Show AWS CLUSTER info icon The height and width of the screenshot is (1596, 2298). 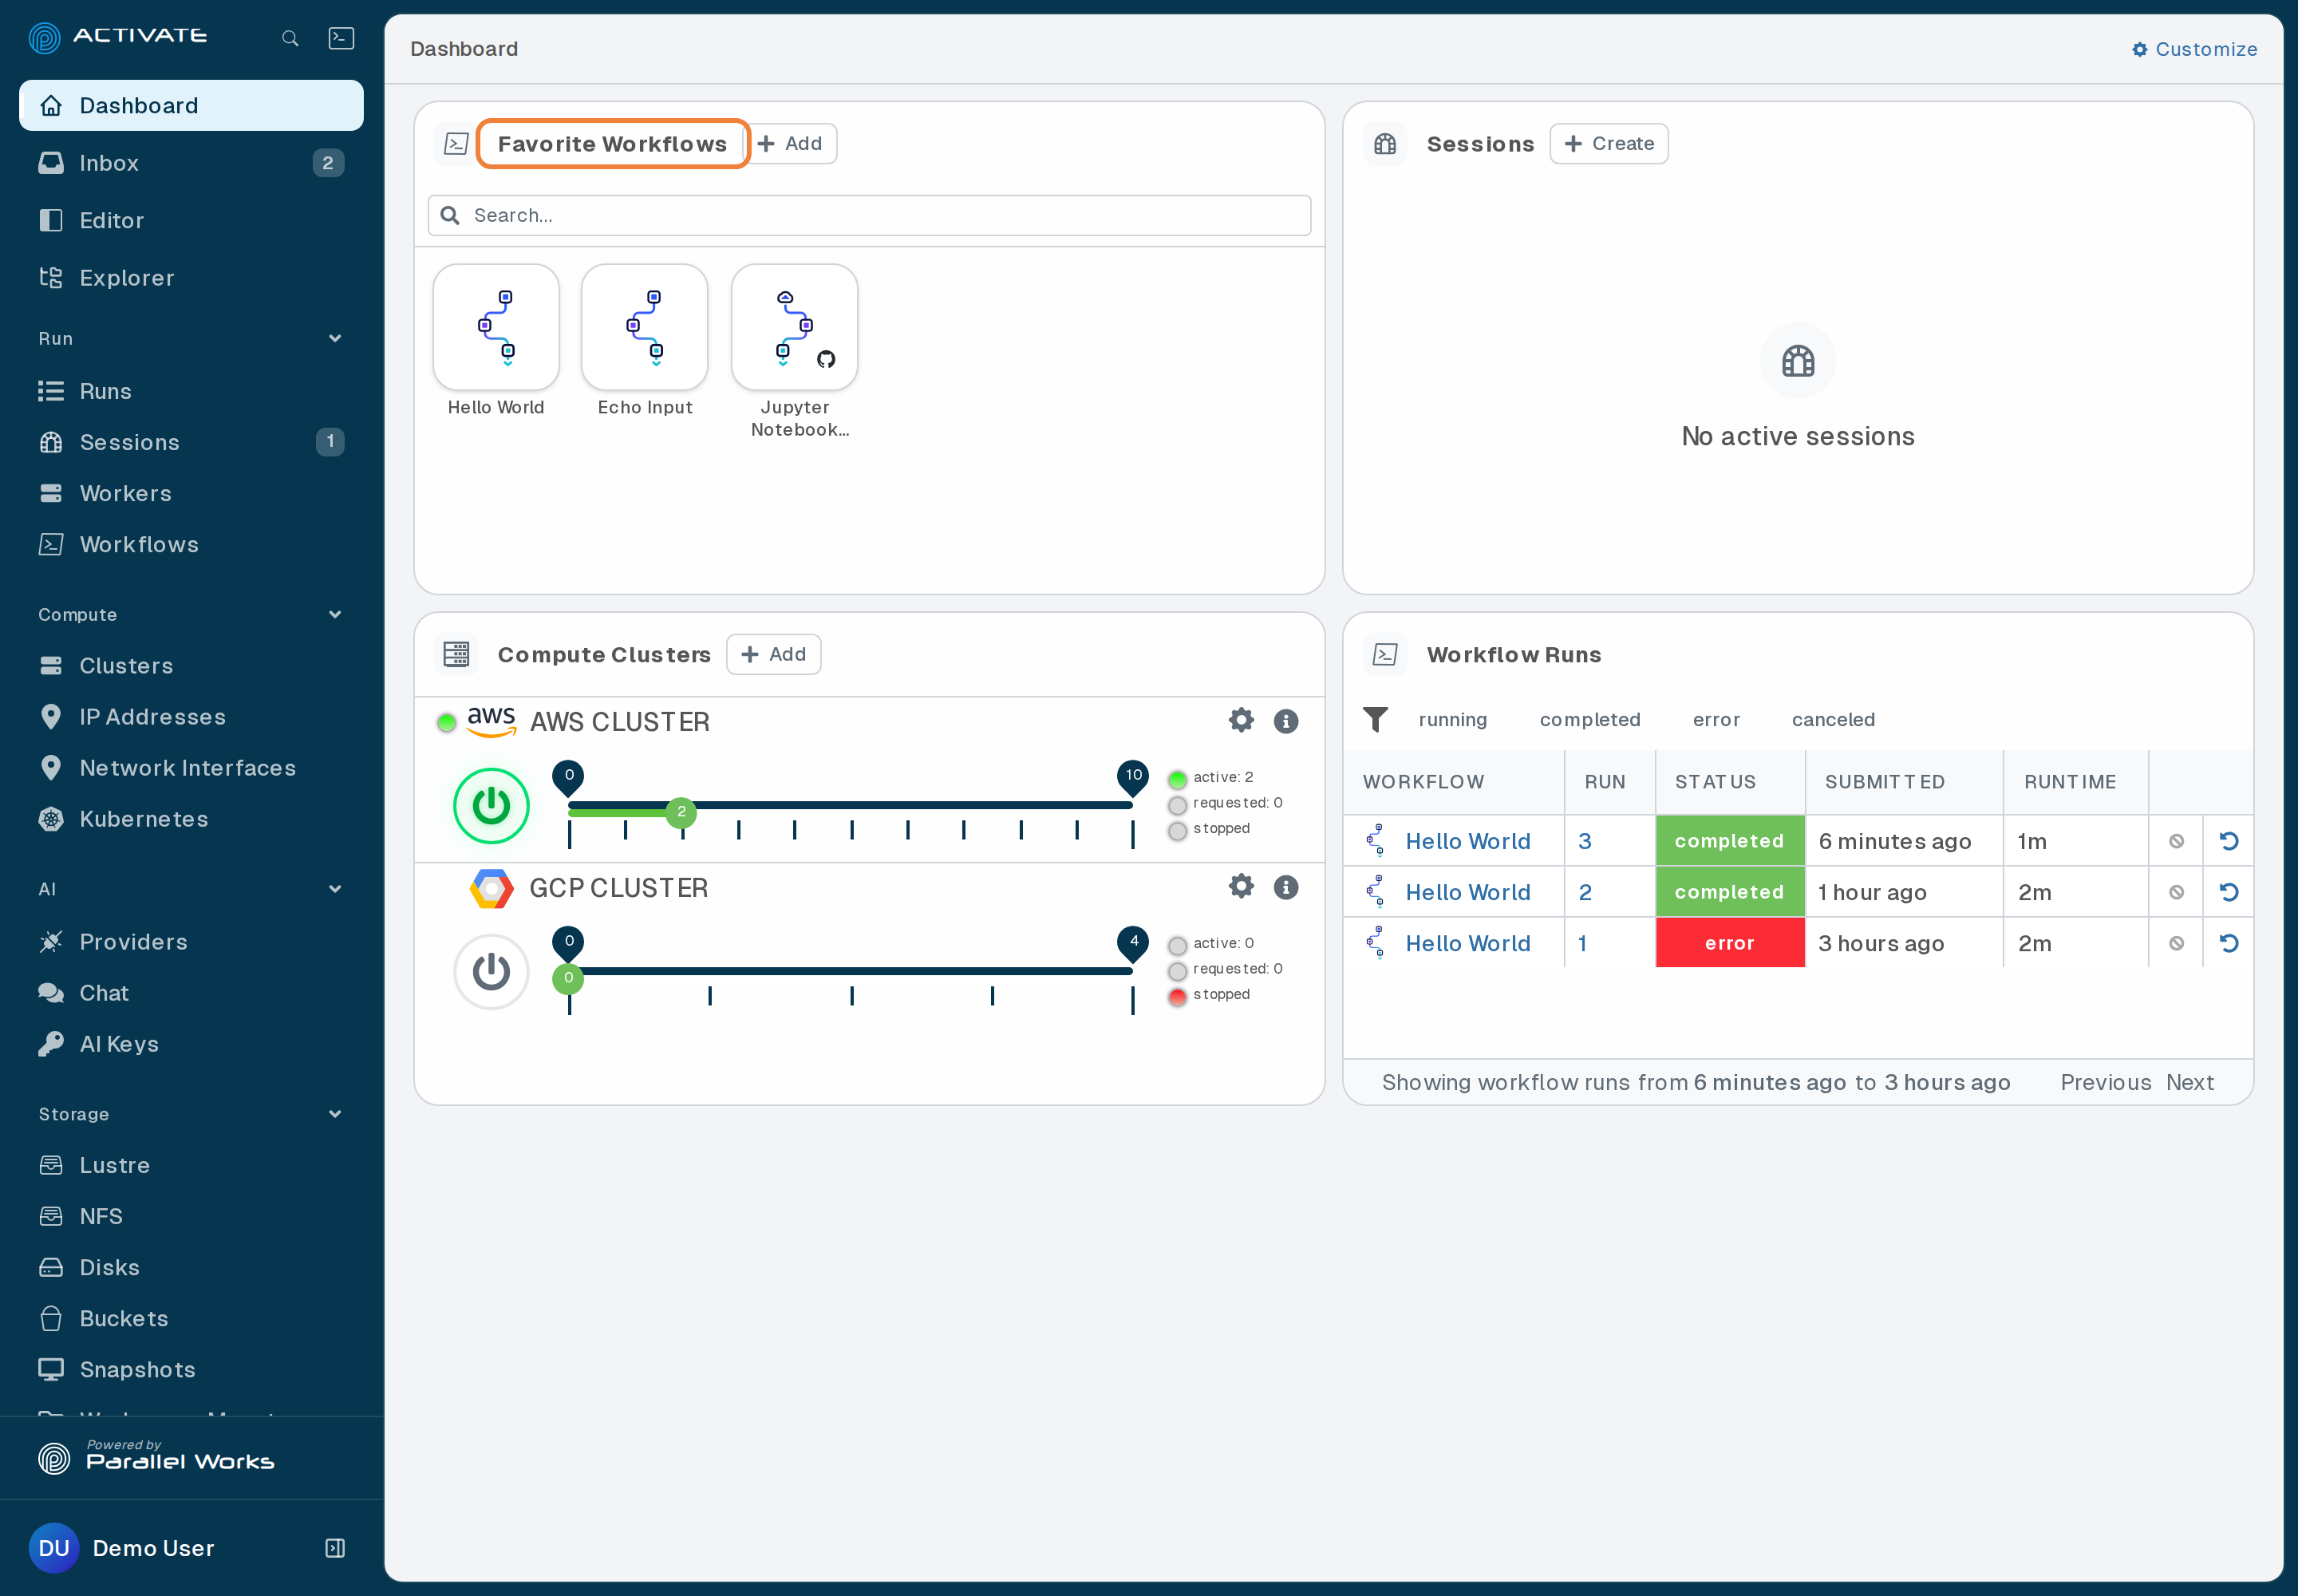coord(1286,721)
